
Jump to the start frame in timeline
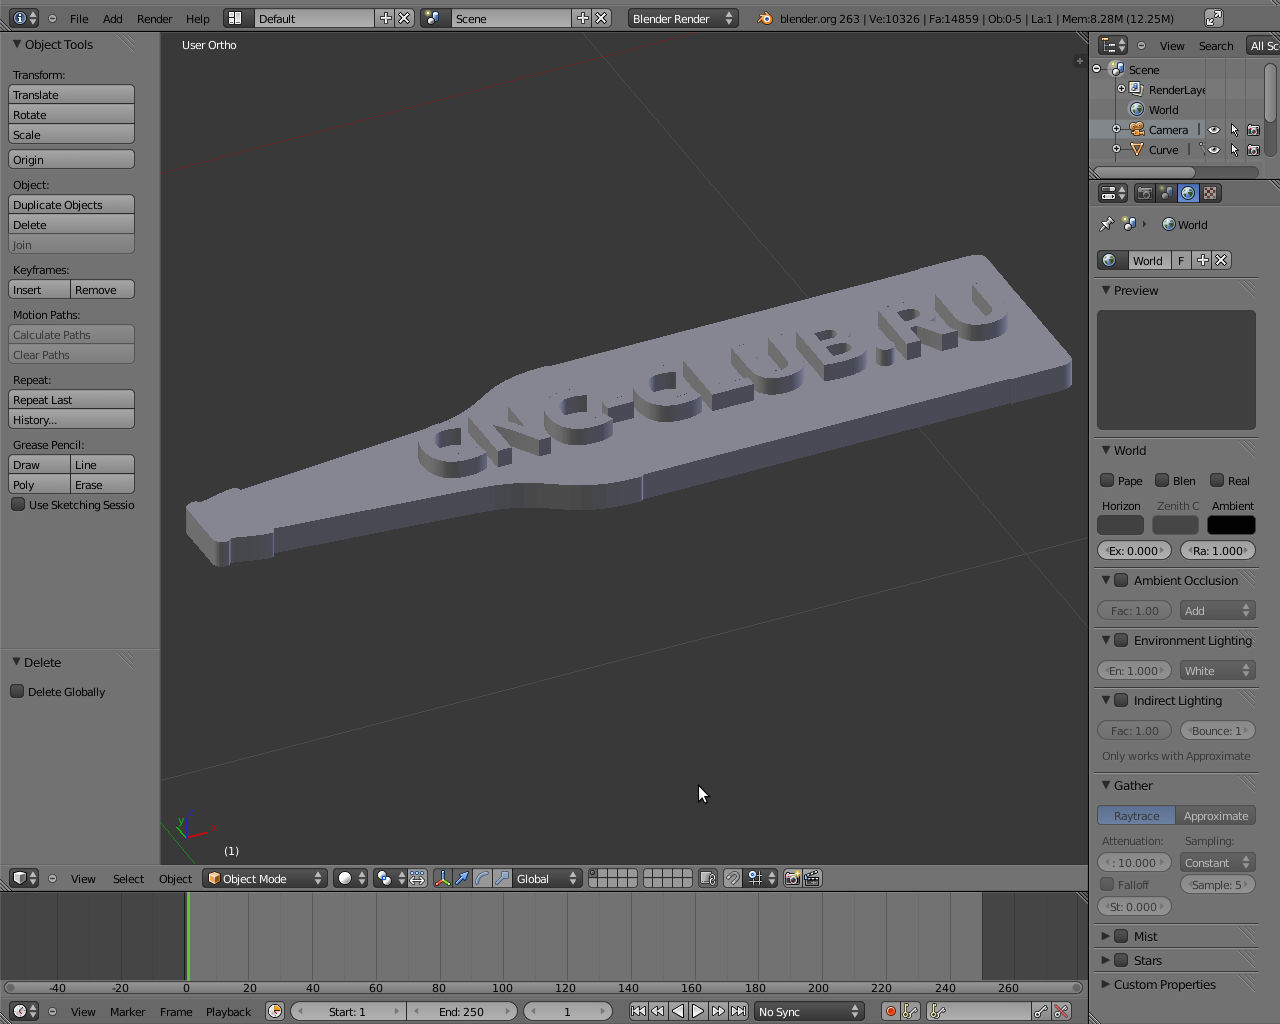pyautogui.click(x=638, y=1011)
